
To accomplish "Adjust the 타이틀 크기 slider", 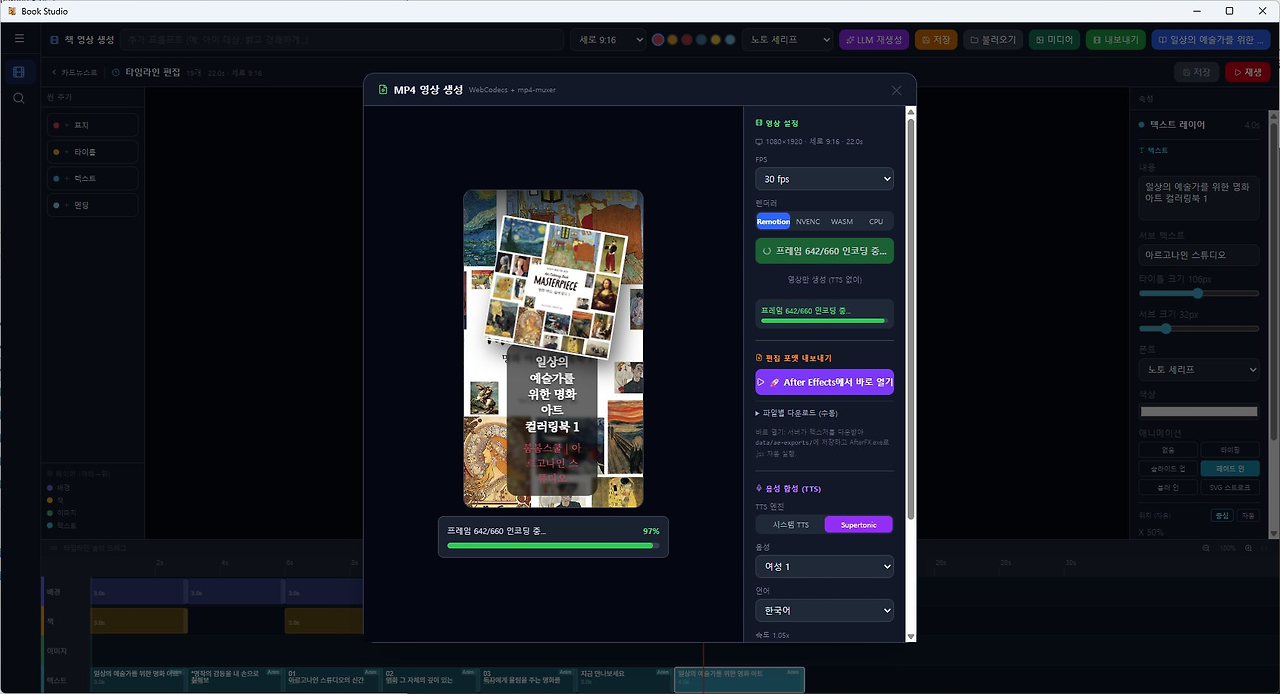I will [1199, 293].
